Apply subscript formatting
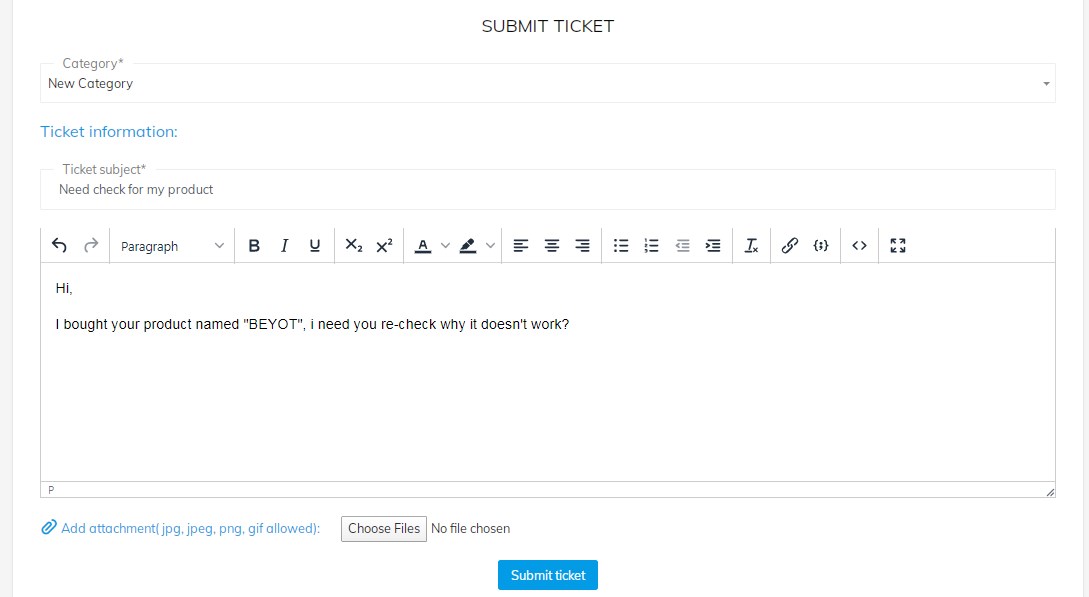Viewport: 1089px width, 597px height. (354, 245)
